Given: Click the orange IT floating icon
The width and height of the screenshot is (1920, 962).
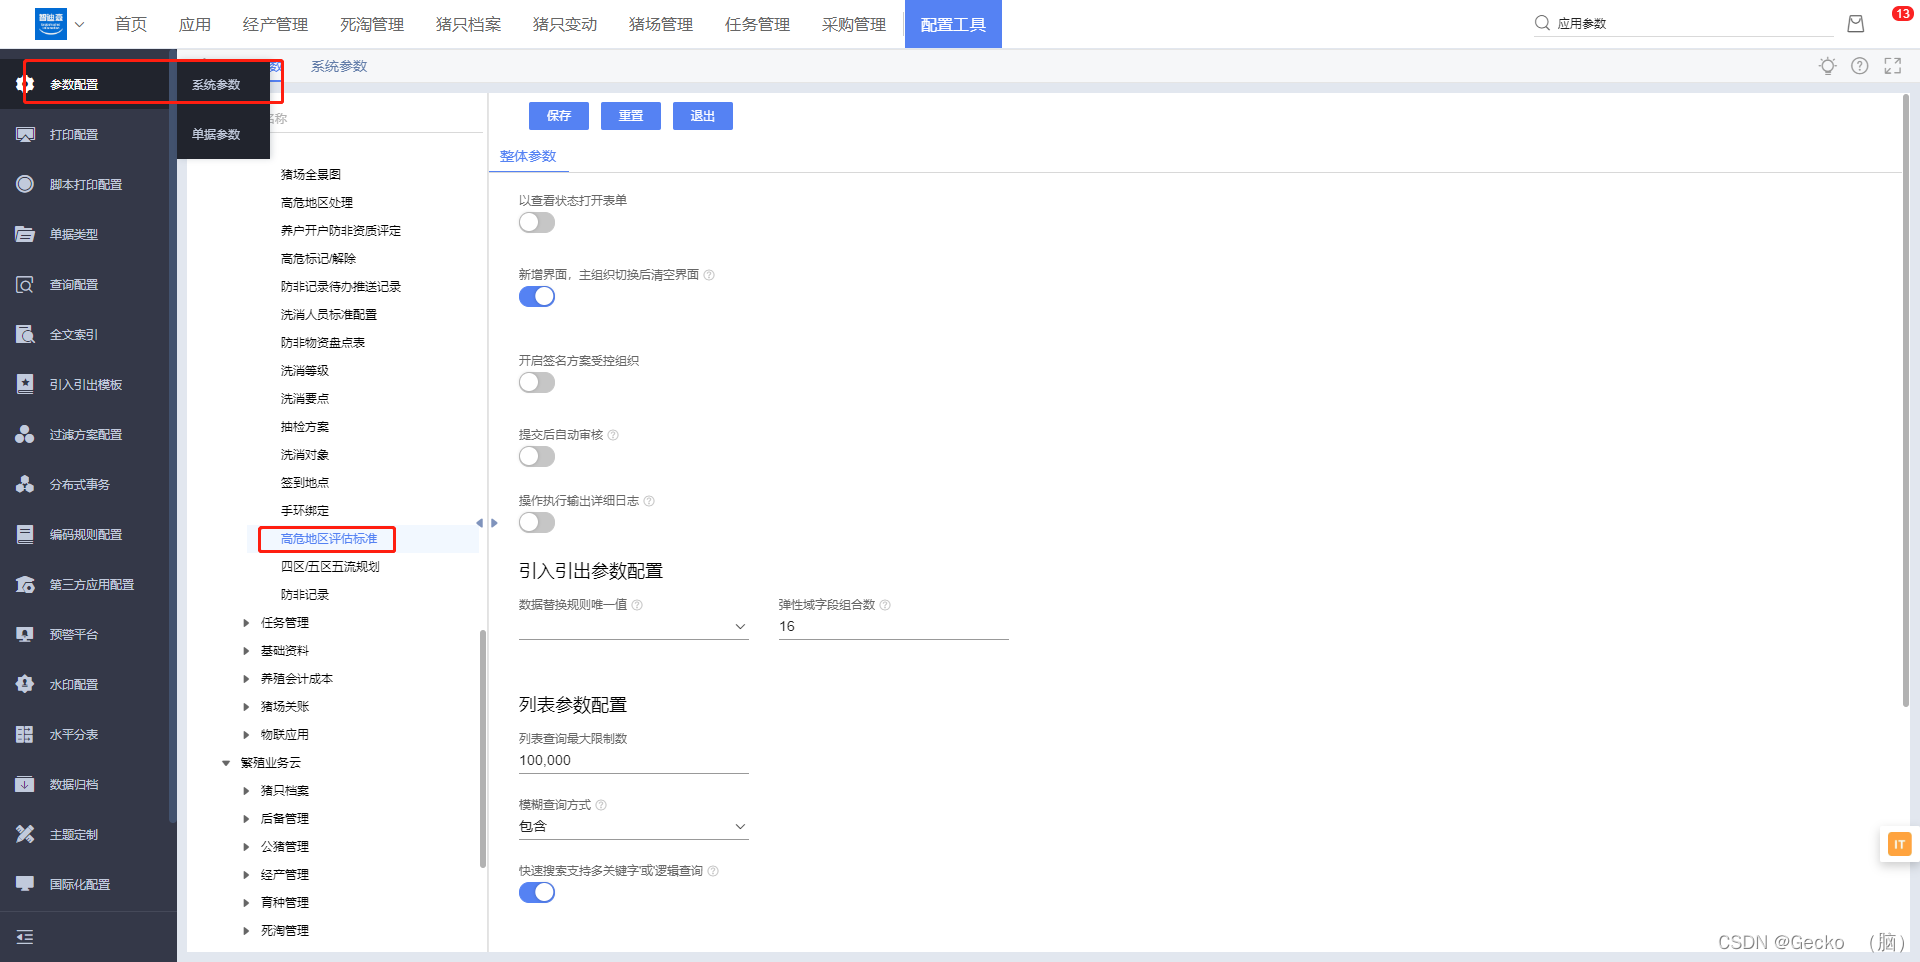Looking at the screenshot, I should [x=1899, y=844].
